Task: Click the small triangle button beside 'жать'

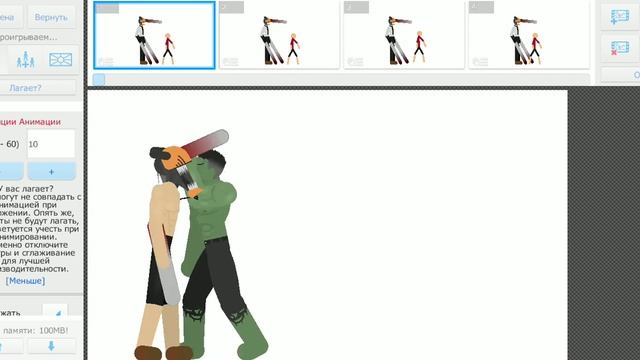Action: (x=55, y=312)
